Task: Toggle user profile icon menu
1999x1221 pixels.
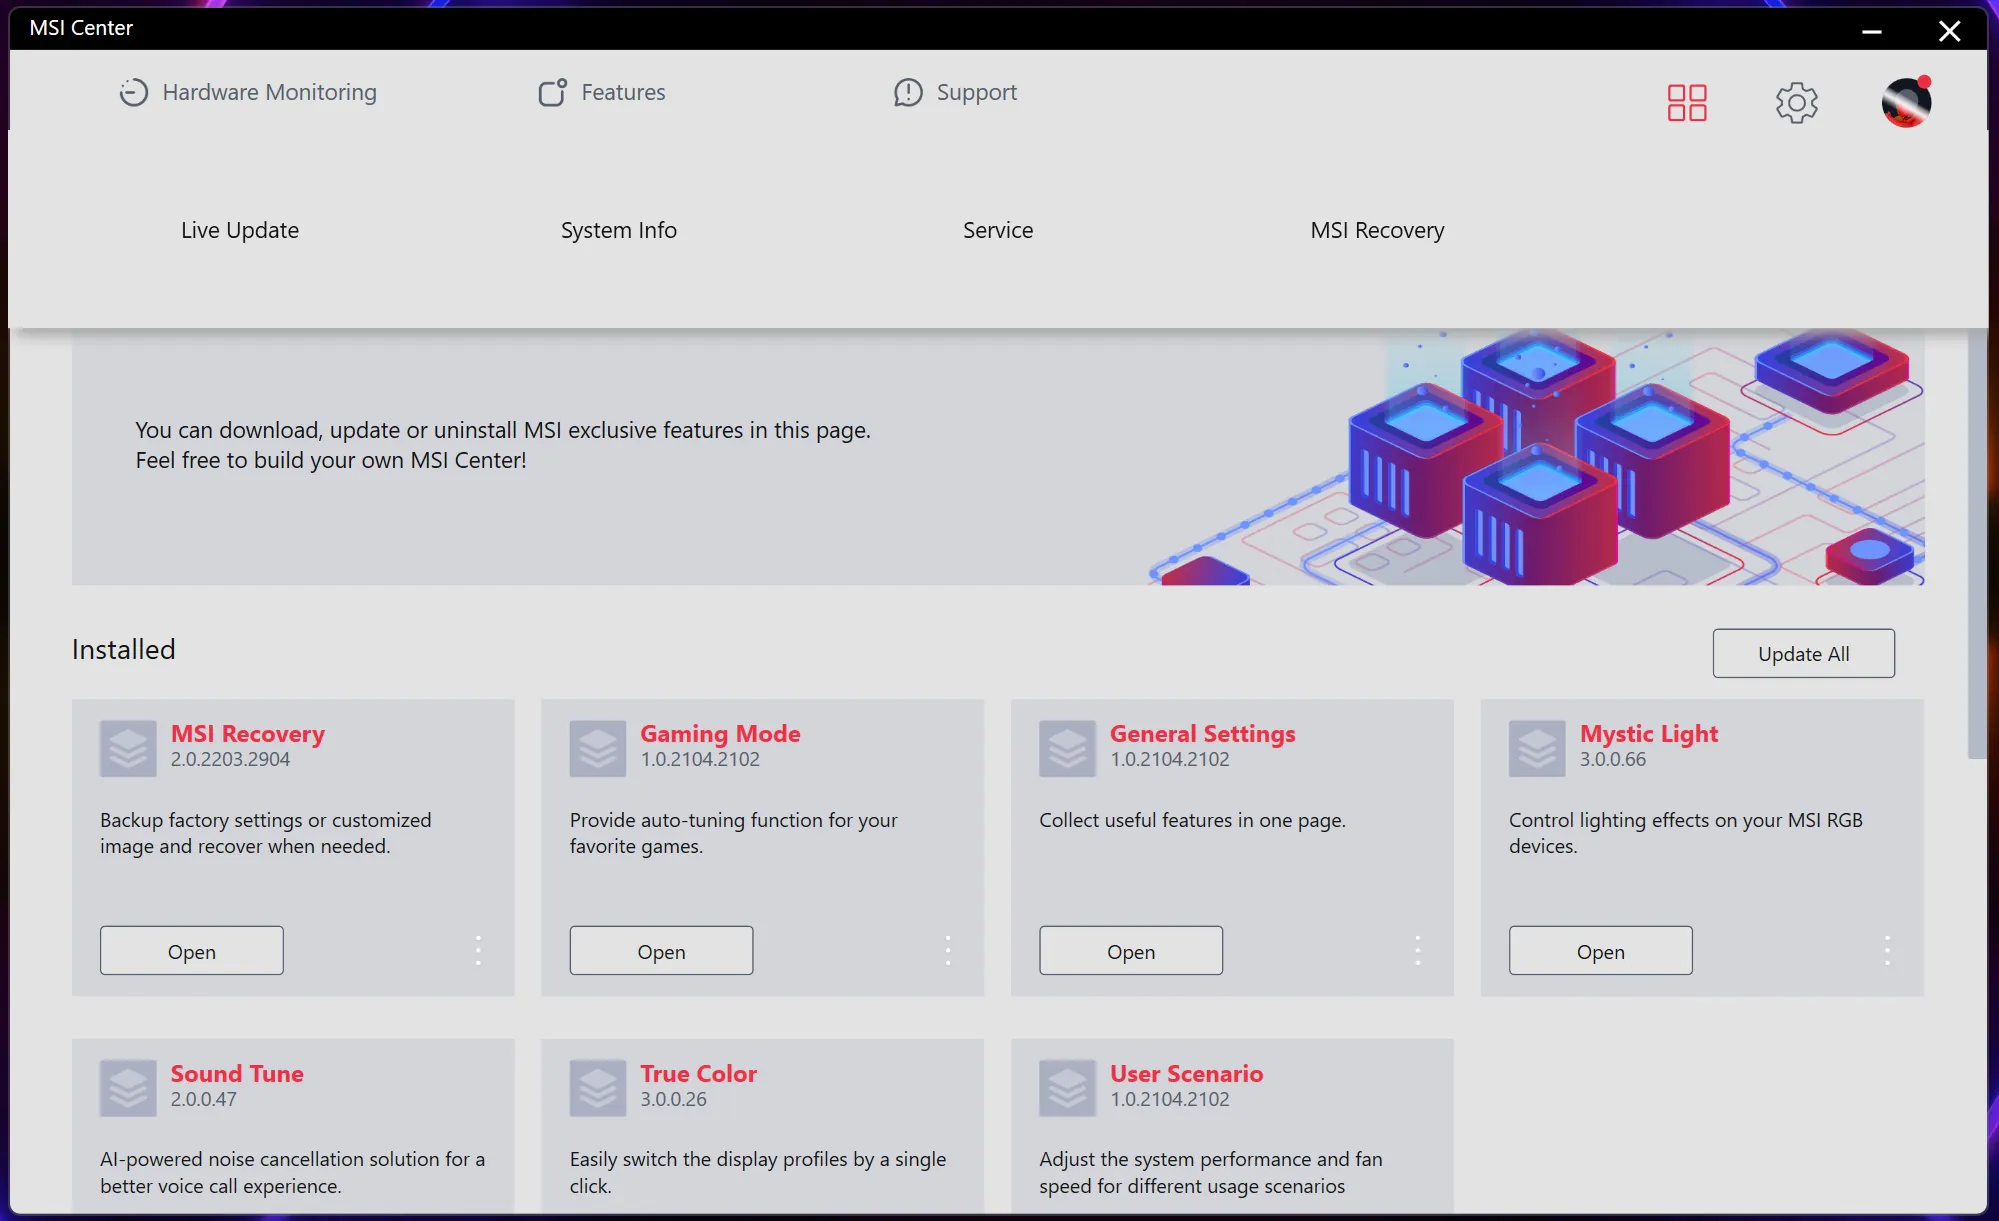Action: (1905, 100)
